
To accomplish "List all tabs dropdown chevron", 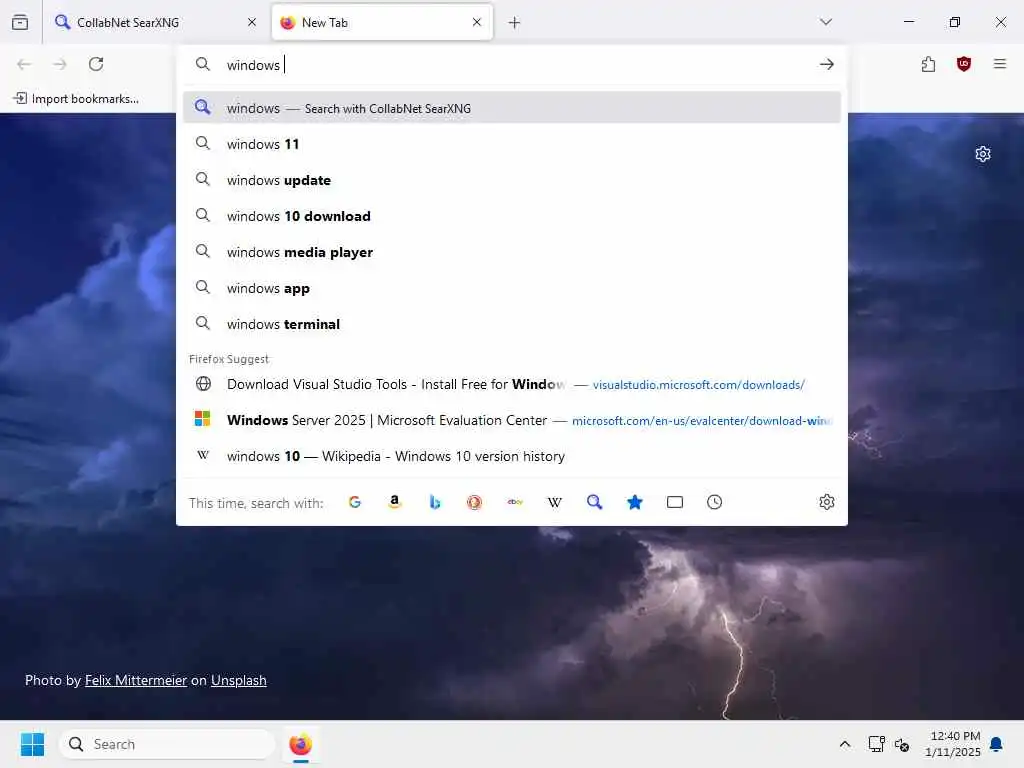I will [x=826, y=22].
